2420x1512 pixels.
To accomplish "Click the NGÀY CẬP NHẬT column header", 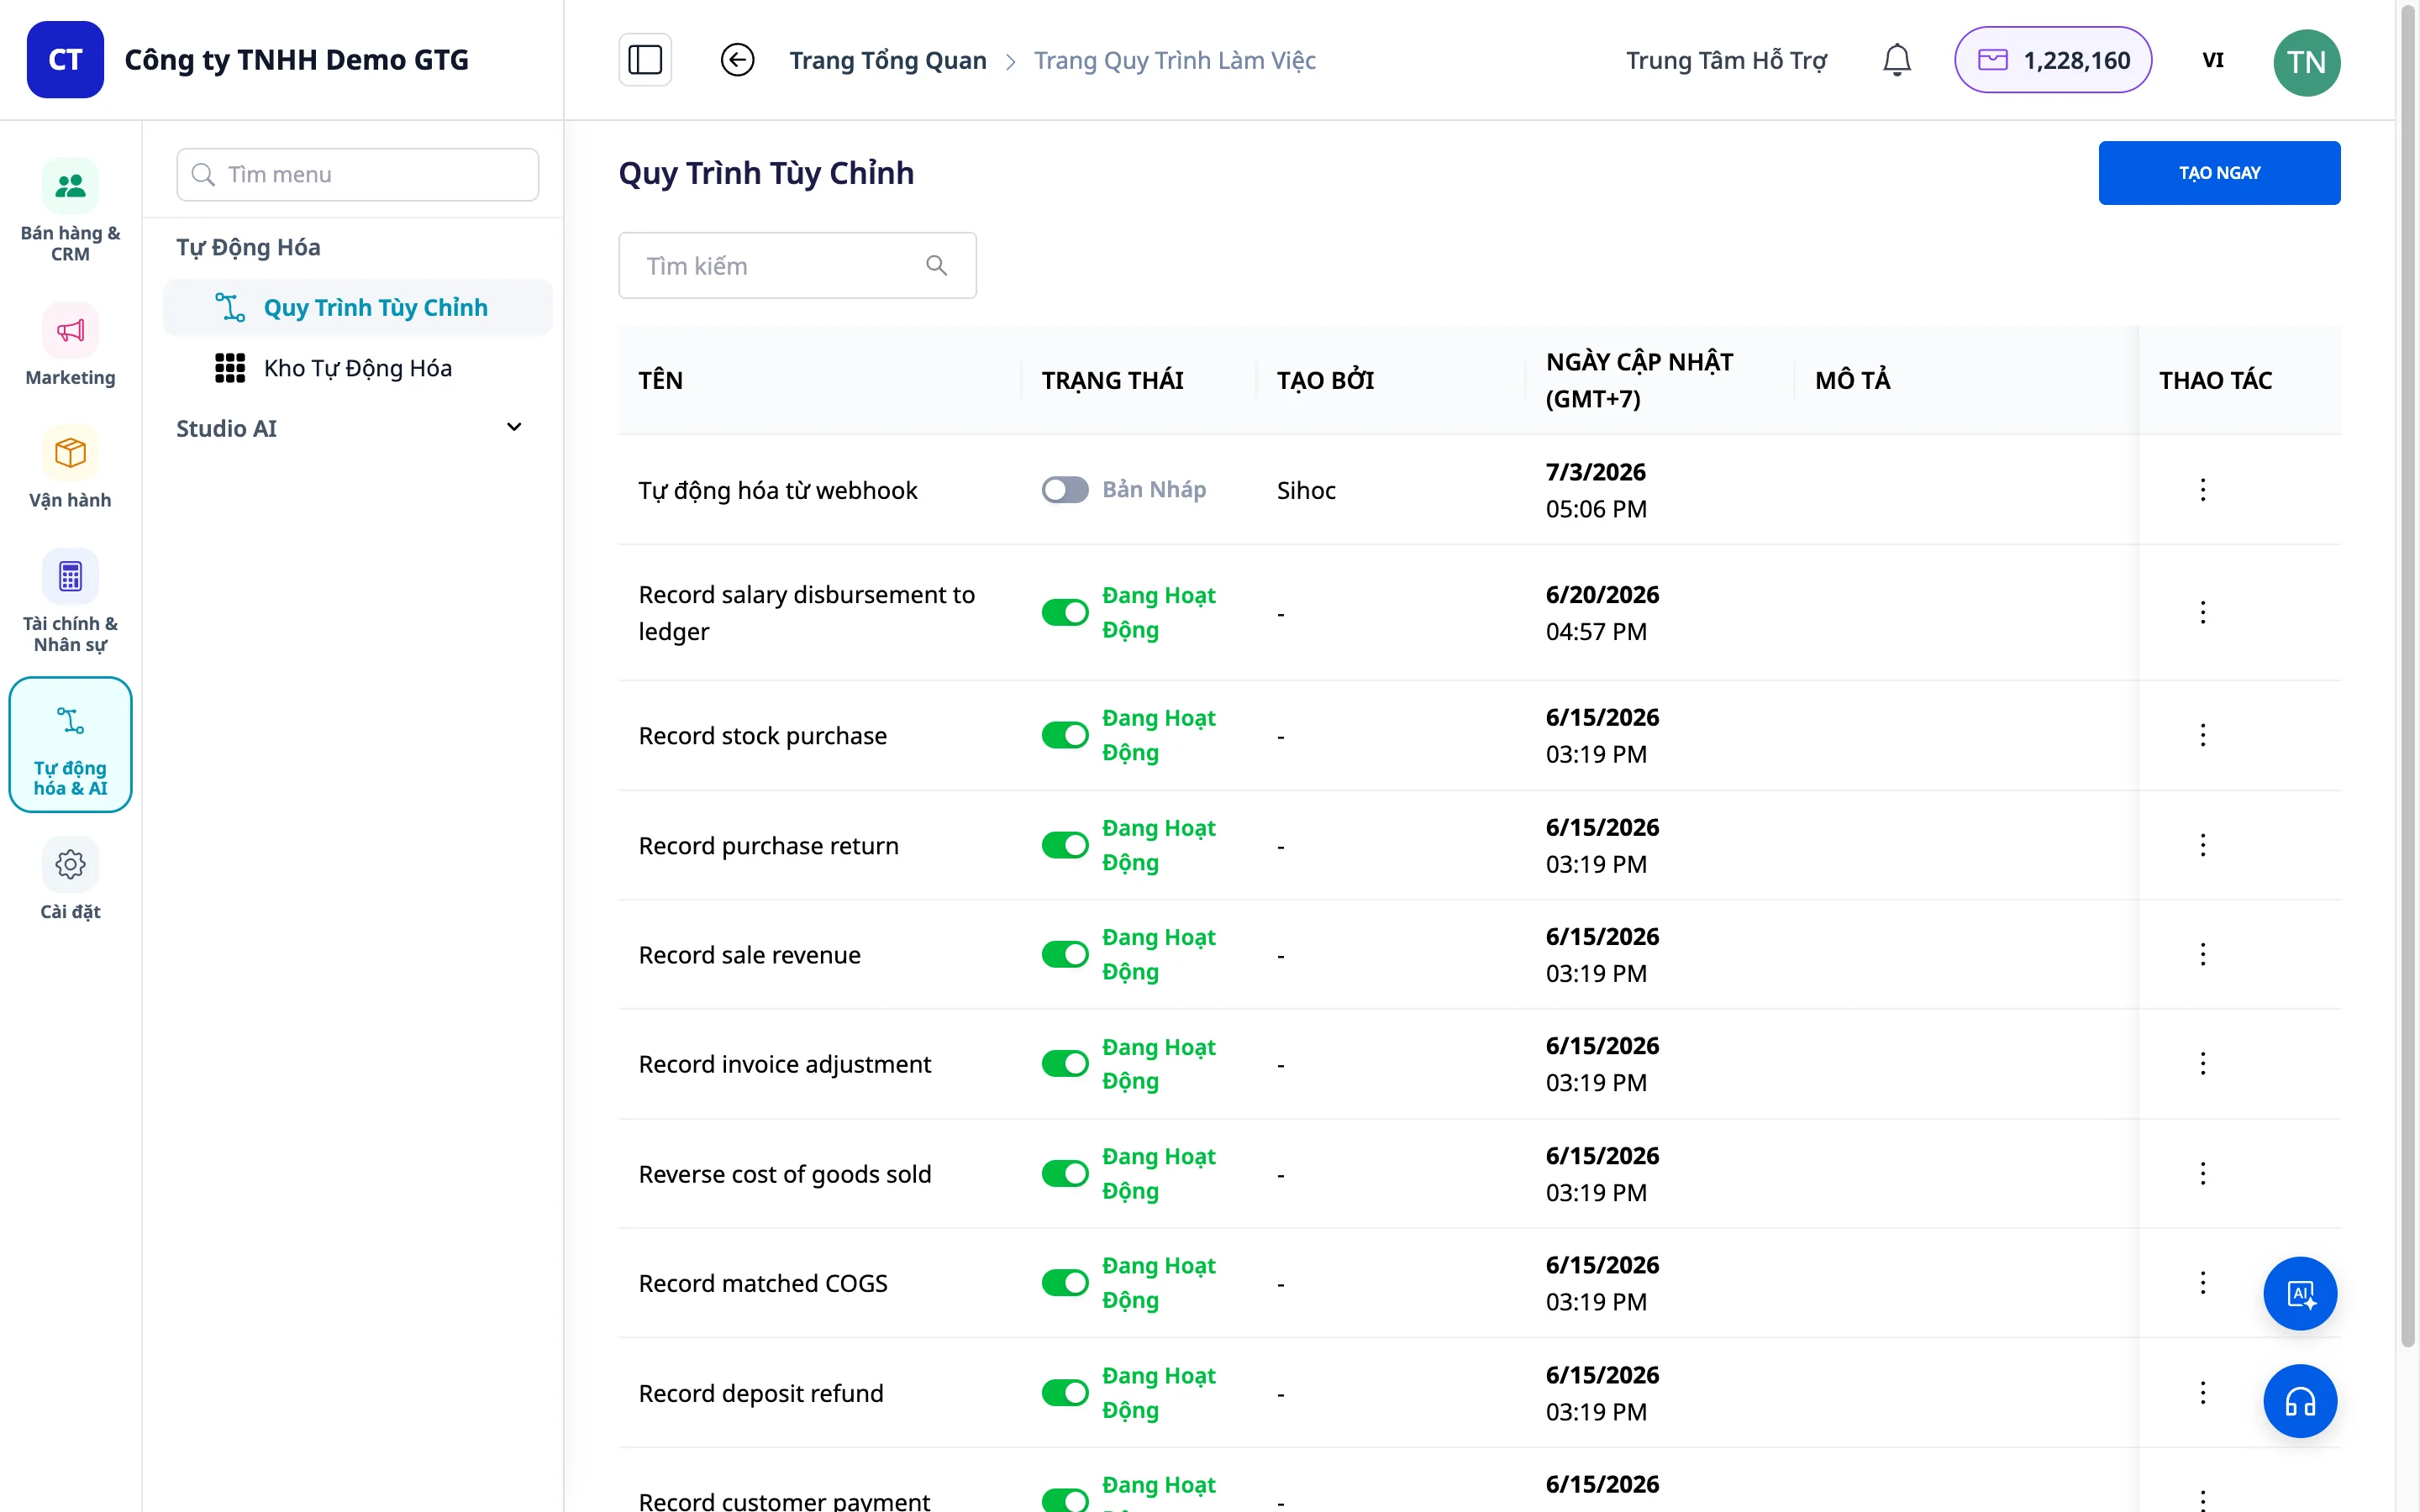I will coord(1639,380).
